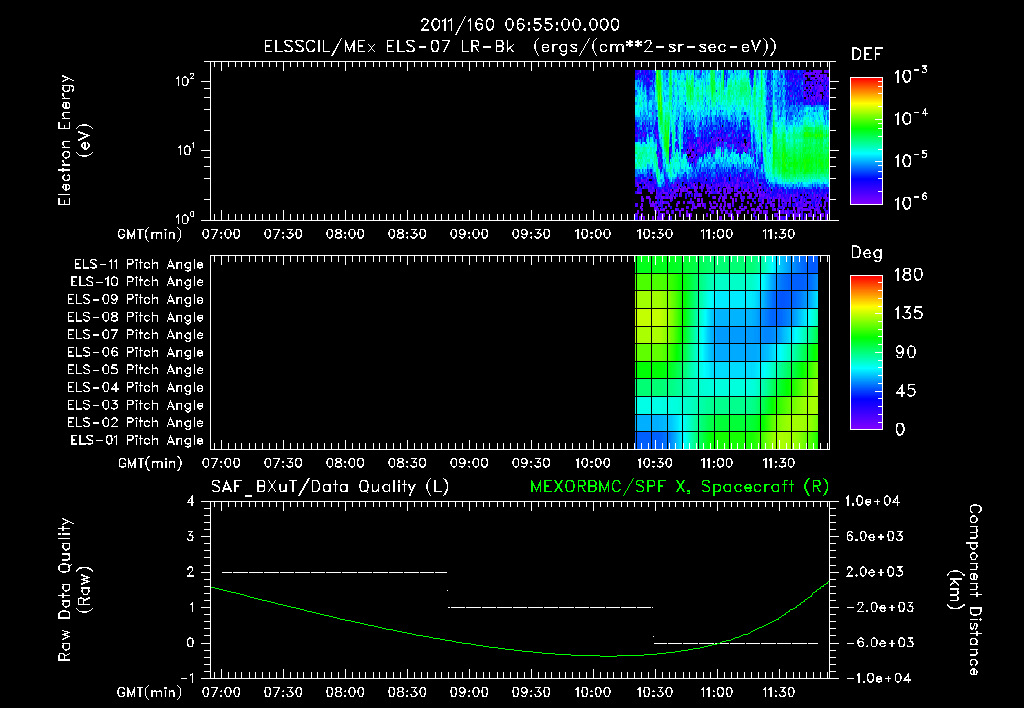This screenshot has height=708, width=1024.
Task: Click the DEF color bar legend
Action: point(866,140)
